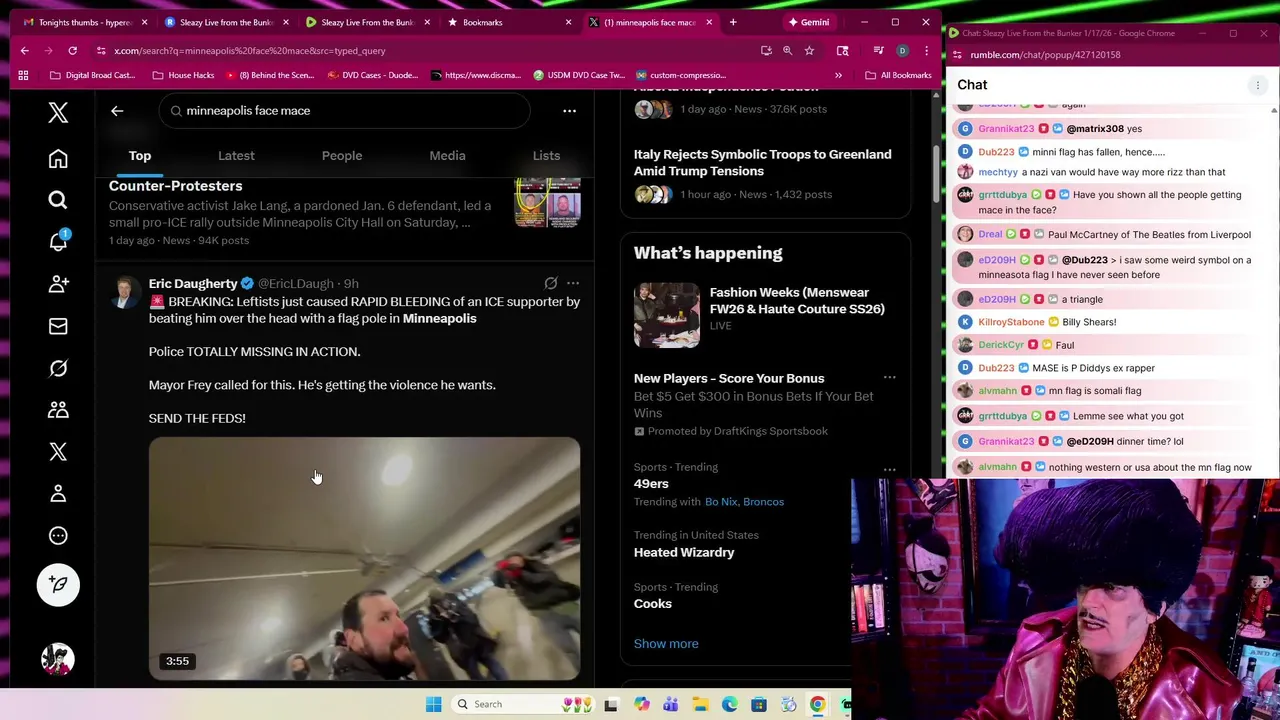The height and width of the screenshot is (720, 1280).
Task: Click the minneapolis face mace search field
Action: click(344, 111)
